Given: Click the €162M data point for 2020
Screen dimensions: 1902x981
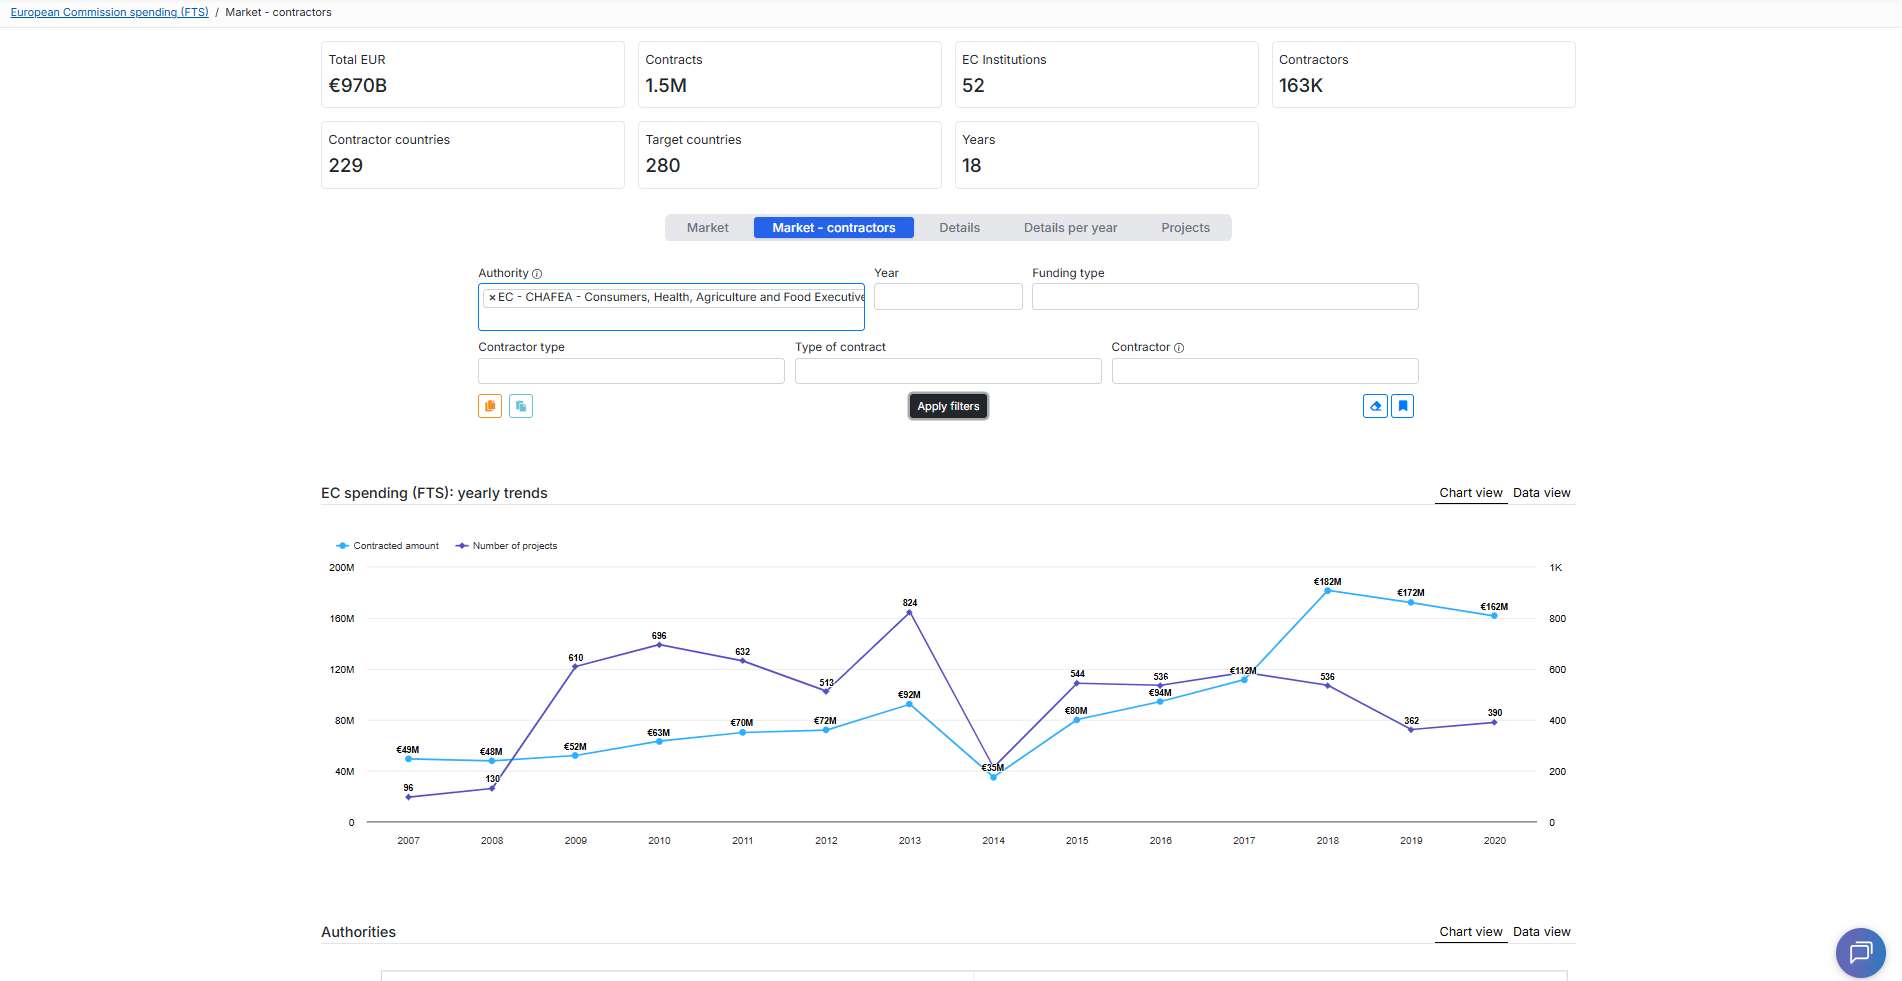Looking at the screenshot, I should 1494,616.
